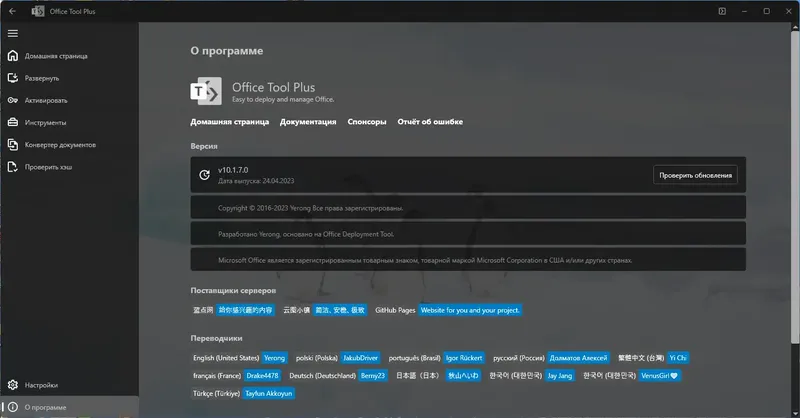Click the refresh icon beside v10.1.7.0
Image resolution: width=800 pixels, height=418 pixels.
click(x=205, y=175)
